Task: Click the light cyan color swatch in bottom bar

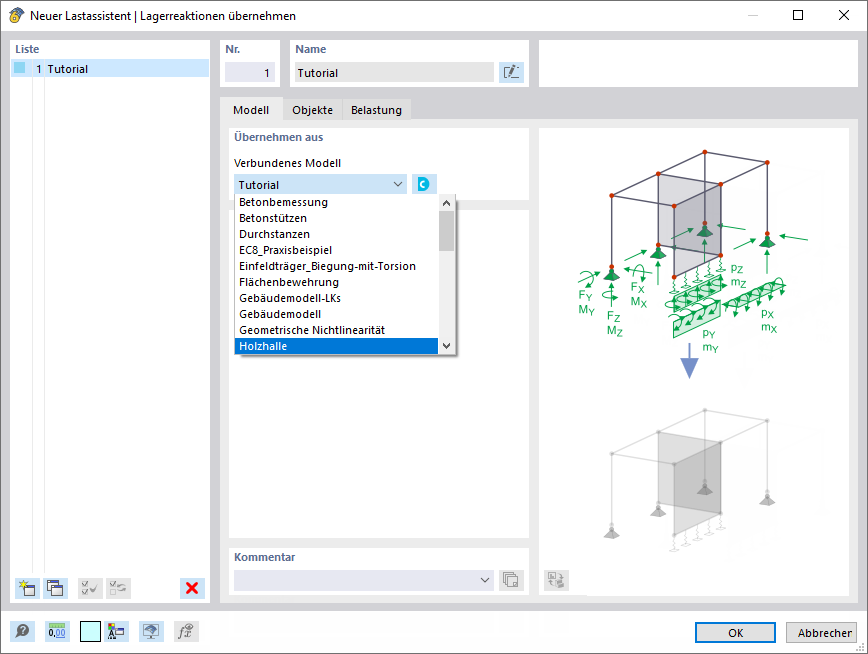Action: tap(90, 631)
